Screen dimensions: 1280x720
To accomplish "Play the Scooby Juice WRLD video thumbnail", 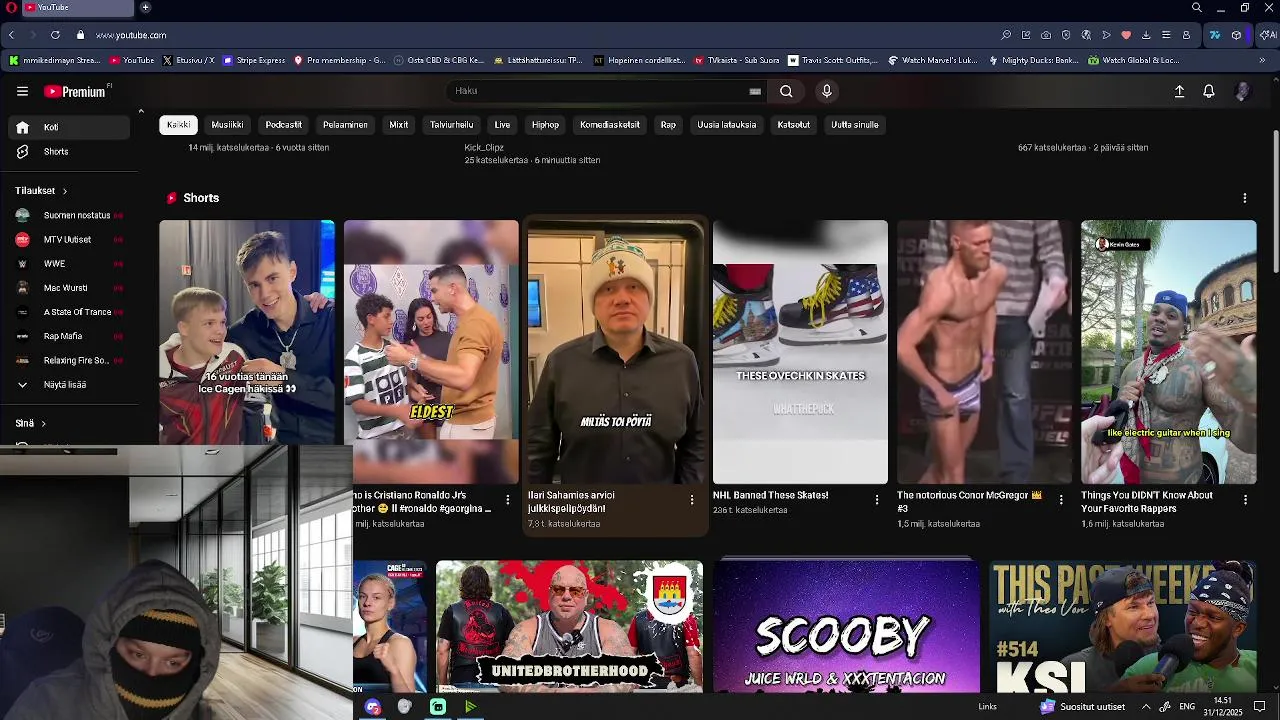I will pyautogui.click(x=846, y=627).
